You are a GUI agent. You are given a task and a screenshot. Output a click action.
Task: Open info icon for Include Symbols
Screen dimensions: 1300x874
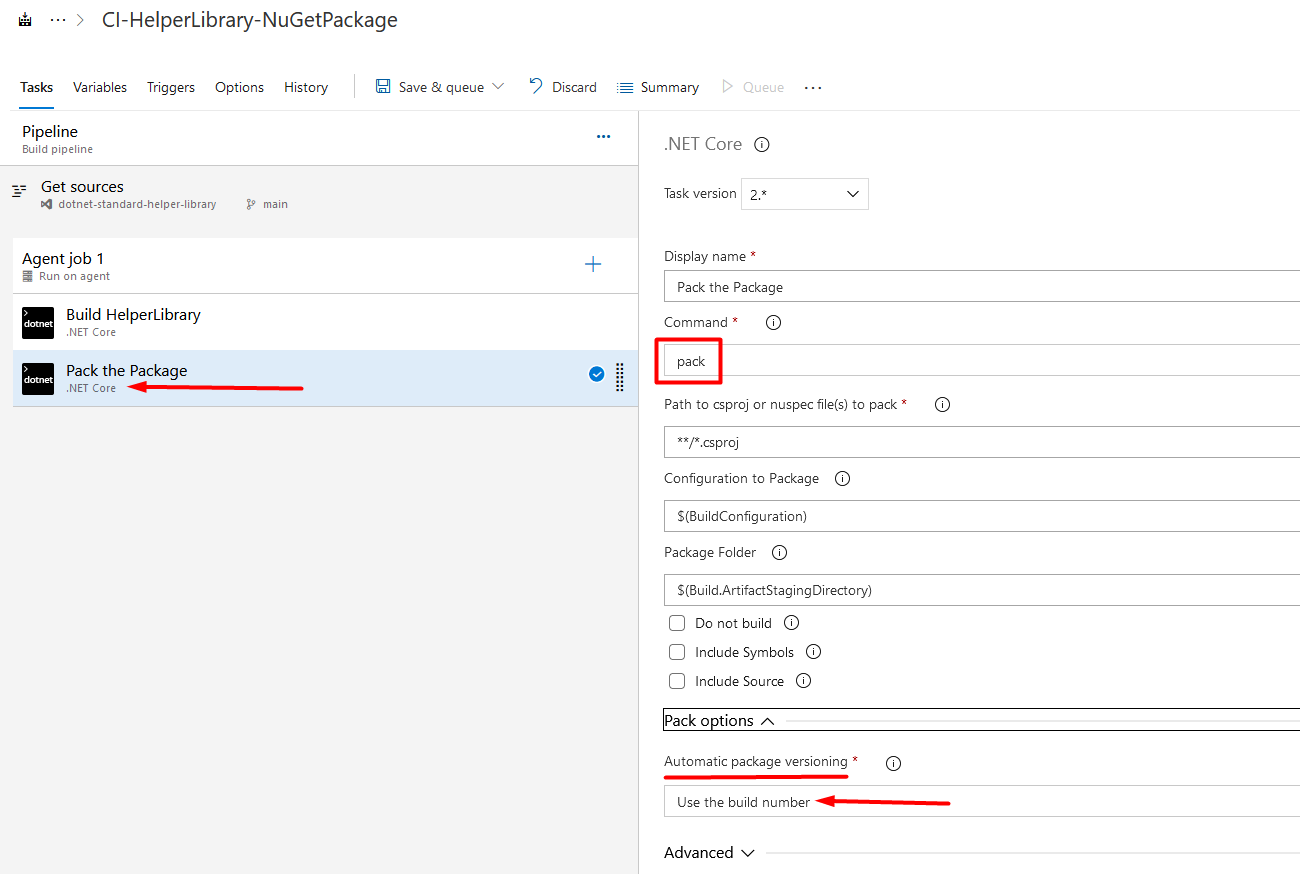point(814,651)
